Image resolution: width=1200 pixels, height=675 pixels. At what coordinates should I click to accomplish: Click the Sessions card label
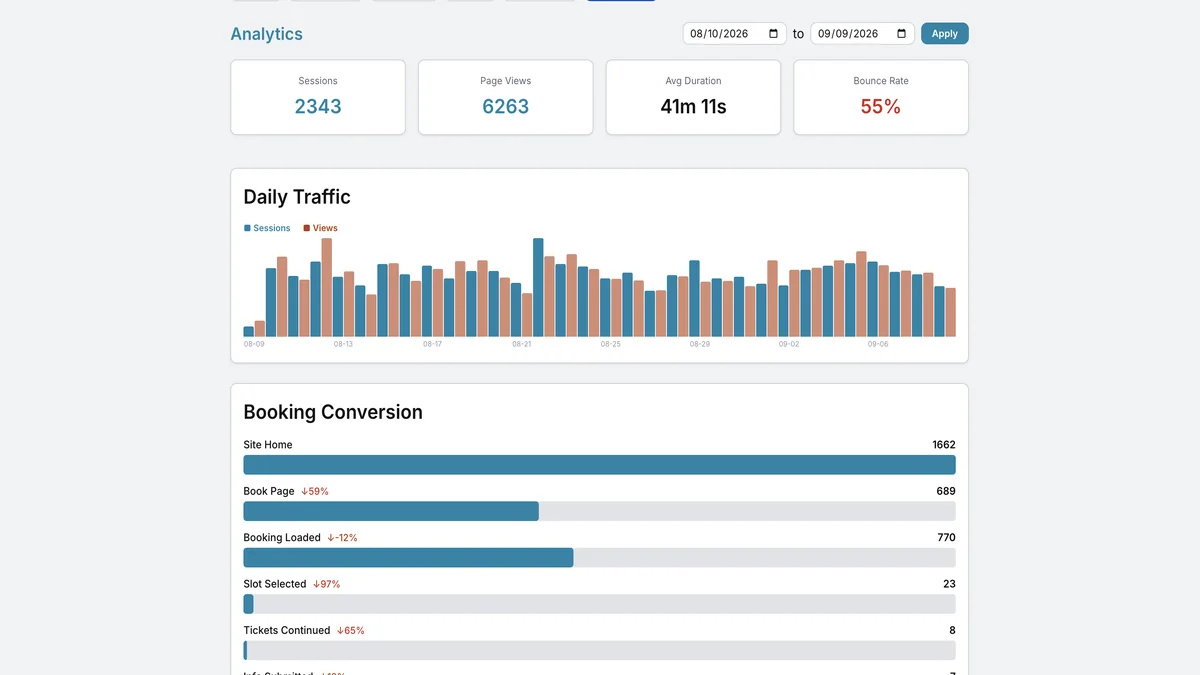318,81
